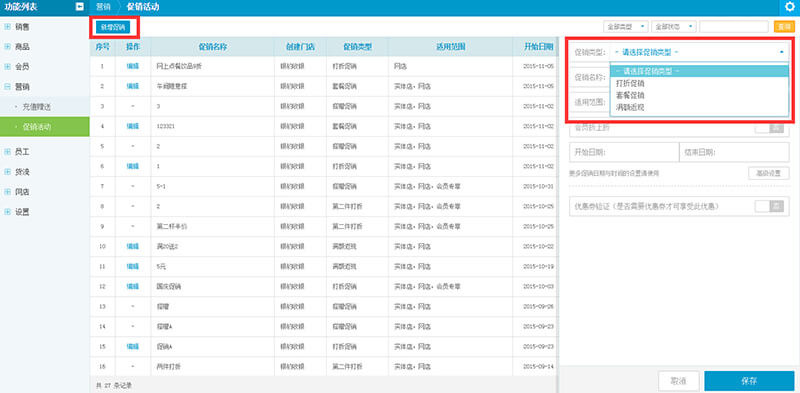
Task: Edit the 促销A promotion row
Action: click(x=133, y=346)
